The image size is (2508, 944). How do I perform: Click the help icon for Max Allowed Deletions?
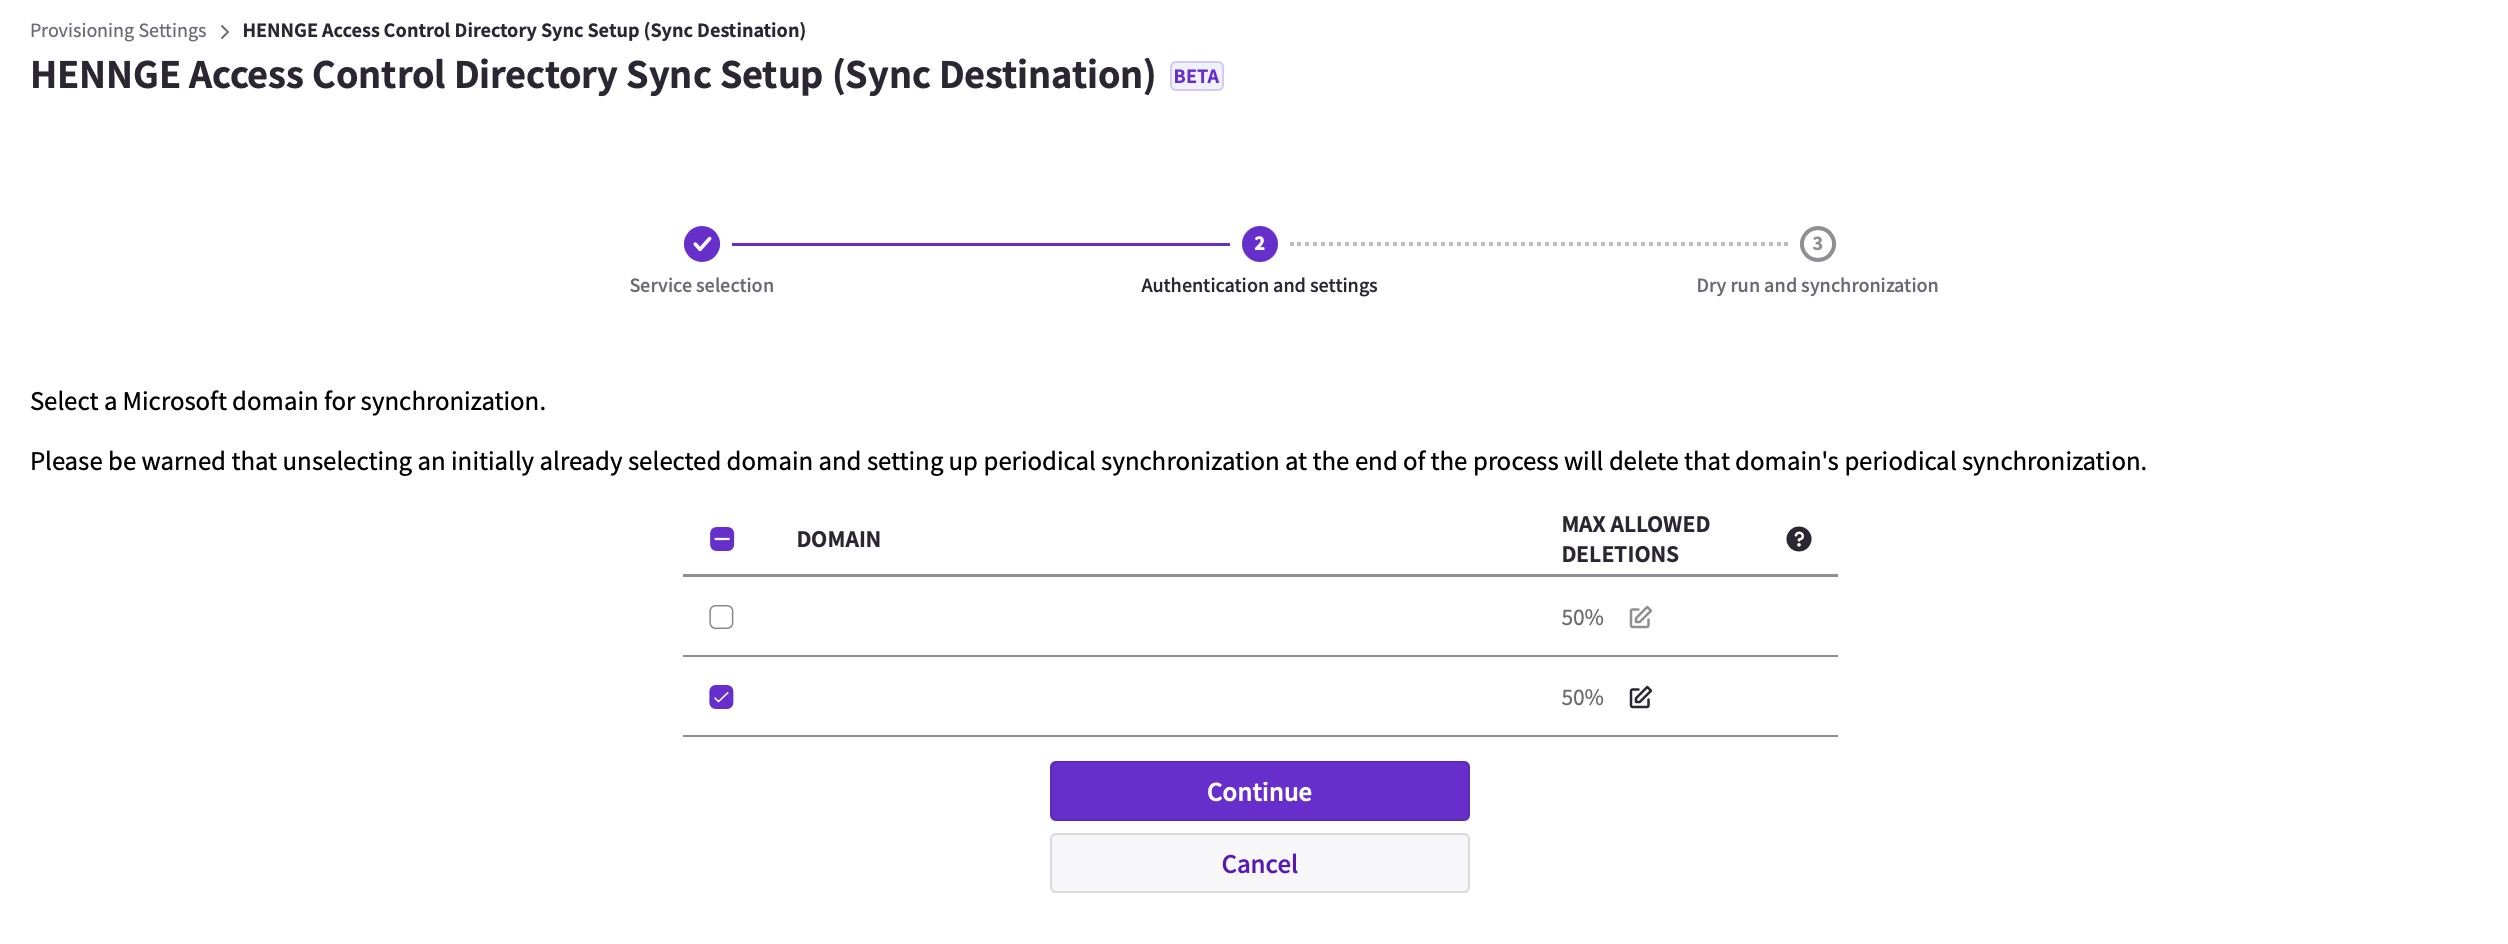coord(1798,539)
